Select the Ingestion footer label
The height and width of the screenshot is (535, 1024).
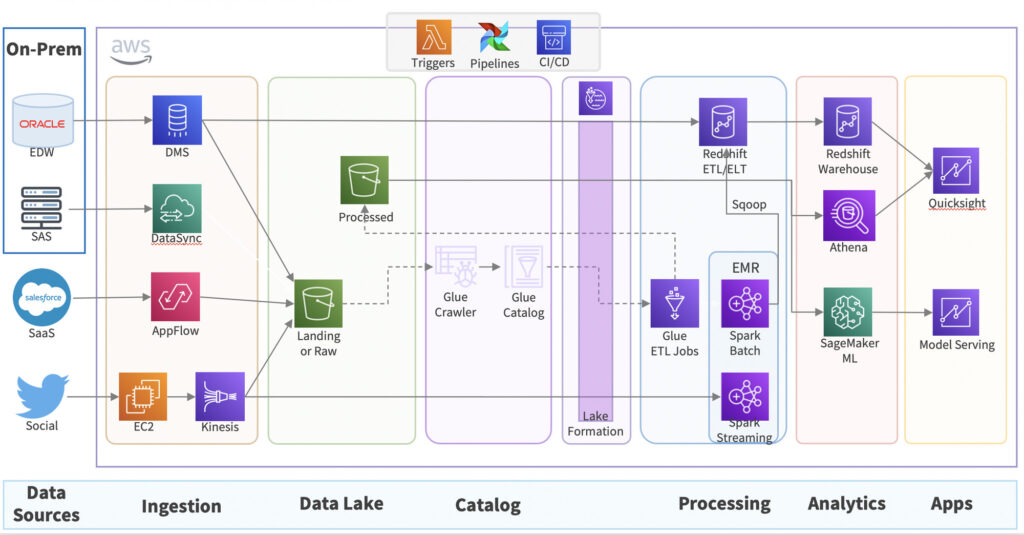point(181,506)
